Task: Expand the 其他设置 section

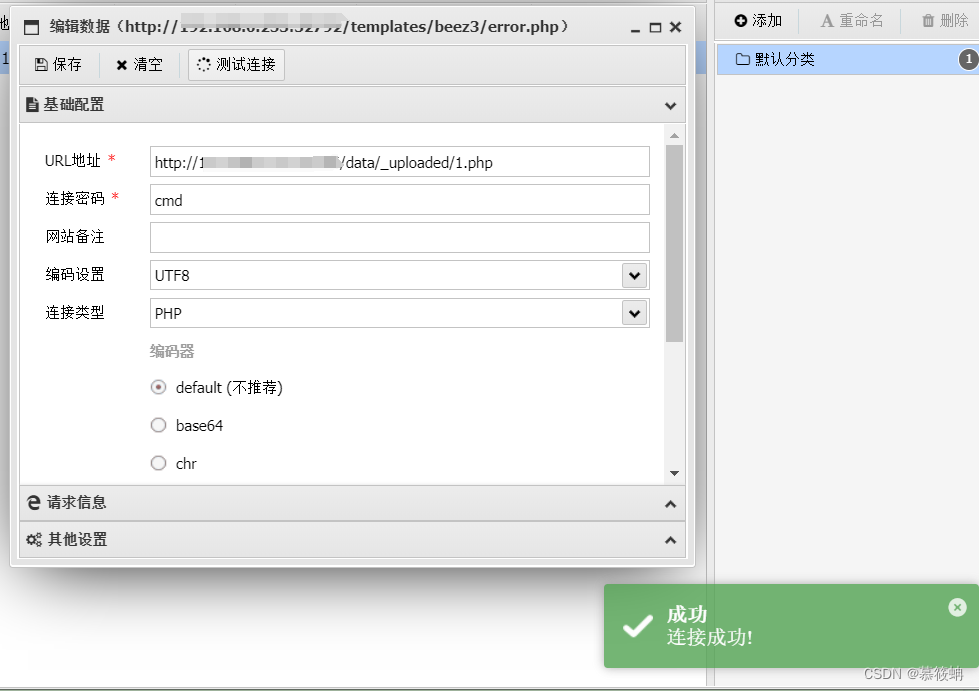Action: 353,540
